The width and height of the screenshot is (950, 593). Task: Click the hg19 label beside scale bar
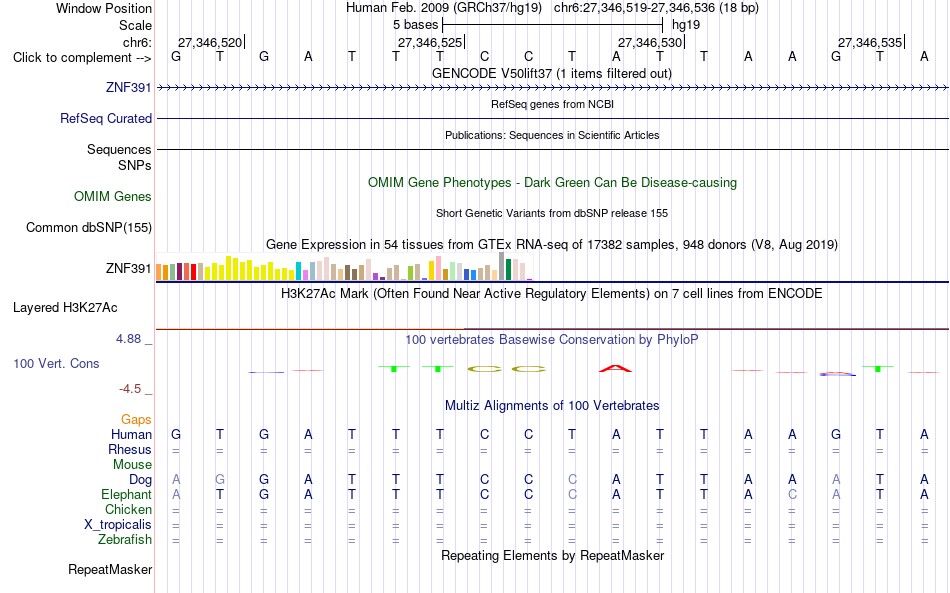coord(686,25)
